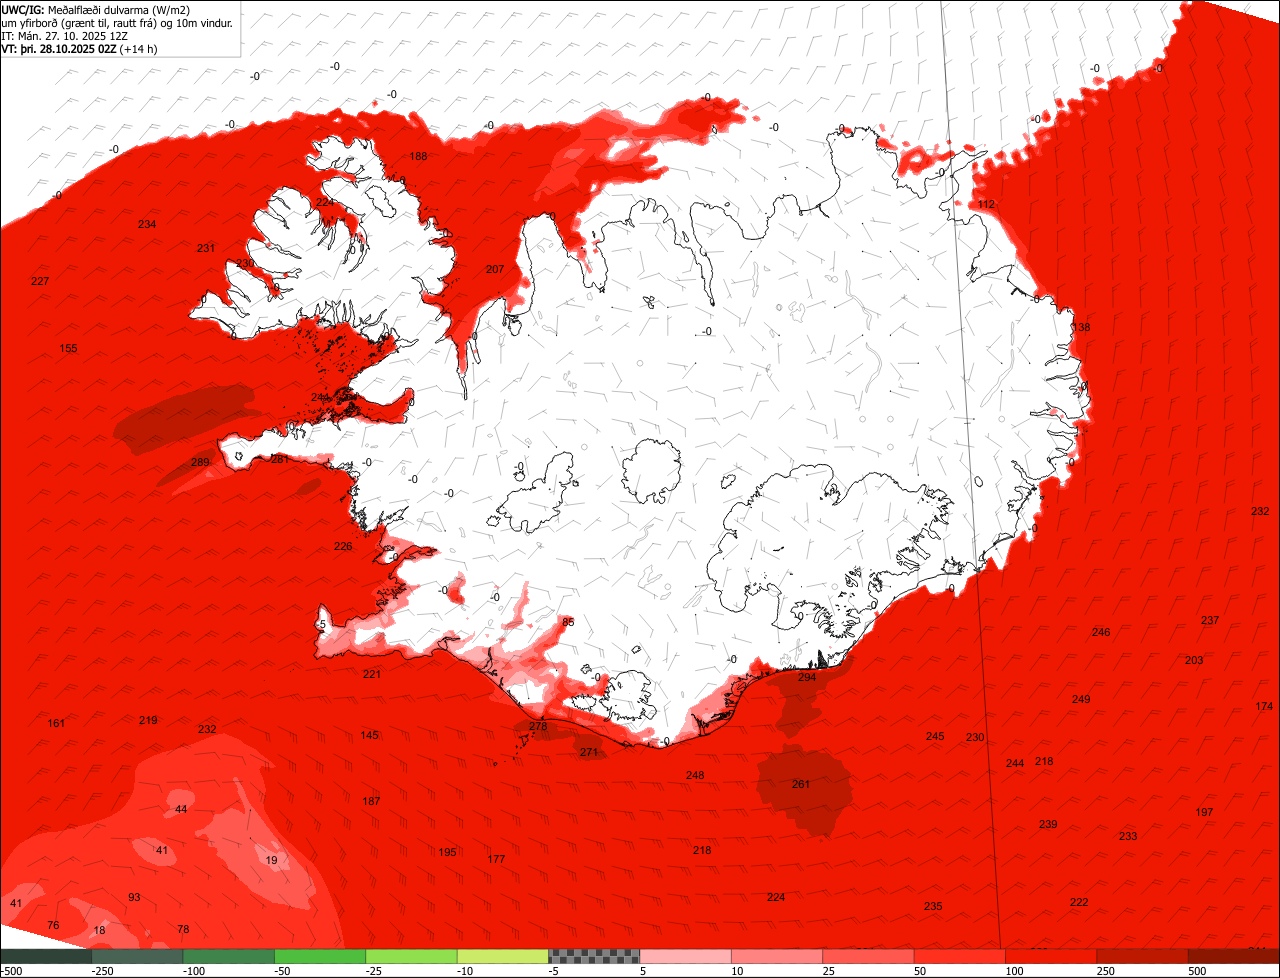
Task: Click the -250 to -100 green legend swatch
Action: (x=137, y=956)
